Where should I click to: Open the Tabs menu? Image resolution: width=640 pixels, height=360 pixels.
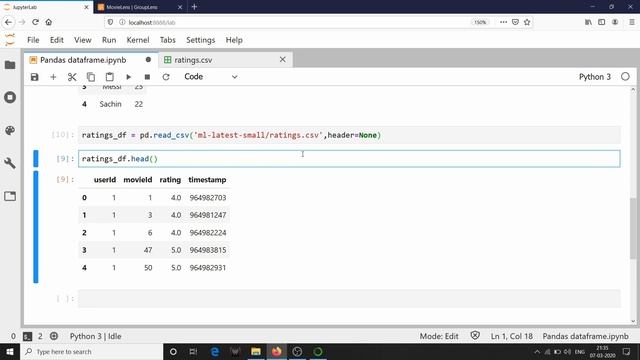[167, 40]
